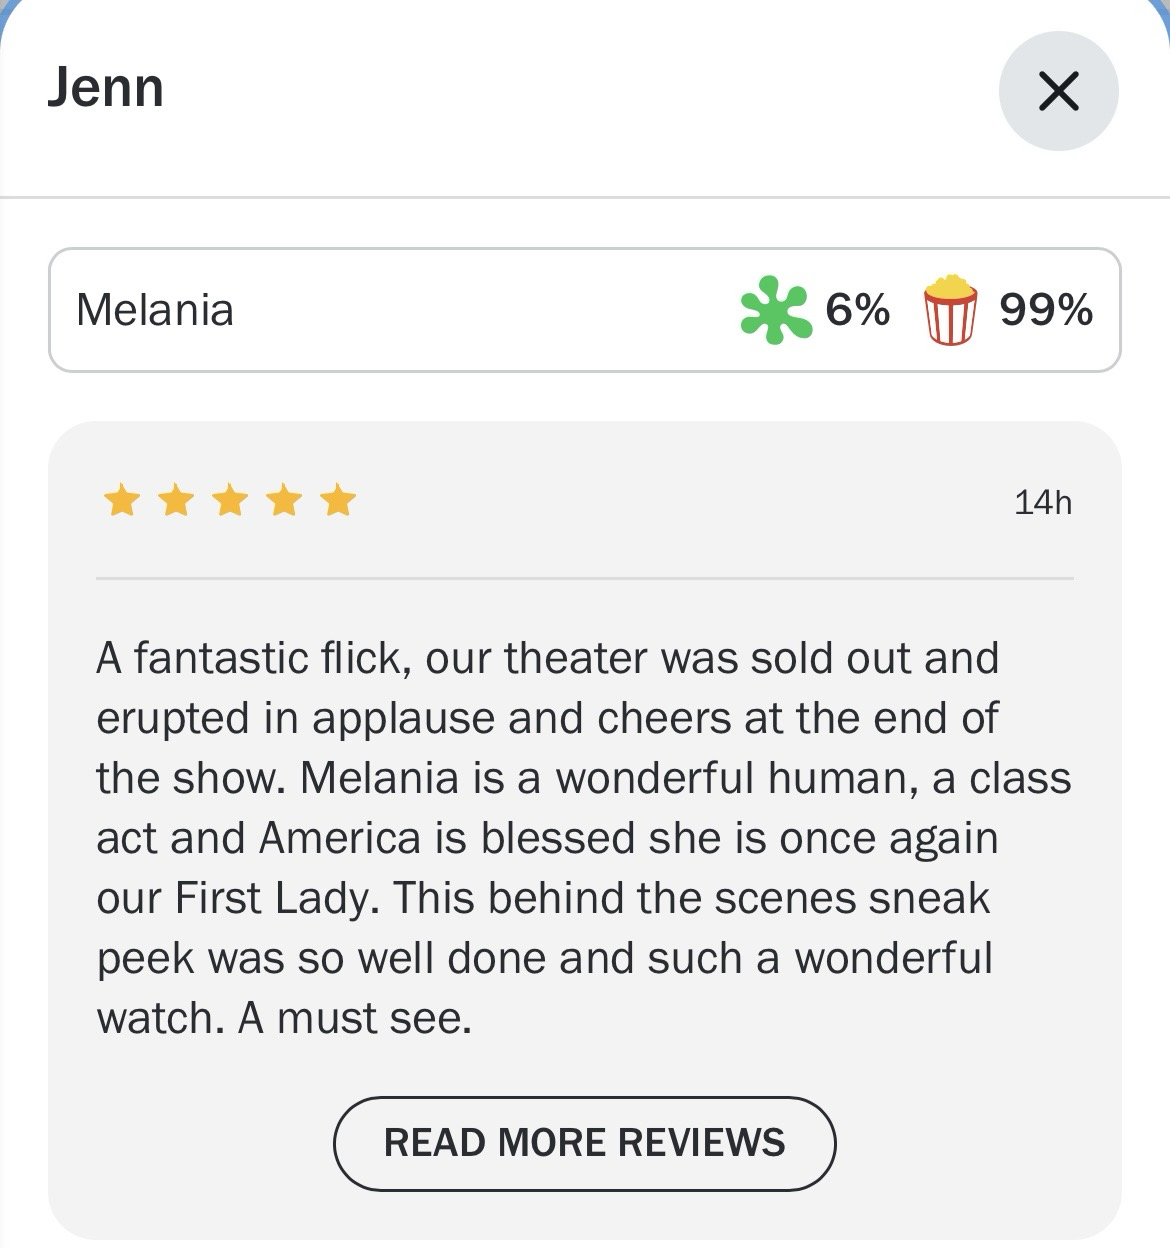Select the fifth rating star
Image resolution: width=1170 pixels, height=1248 pixels.
coord(338,500)
